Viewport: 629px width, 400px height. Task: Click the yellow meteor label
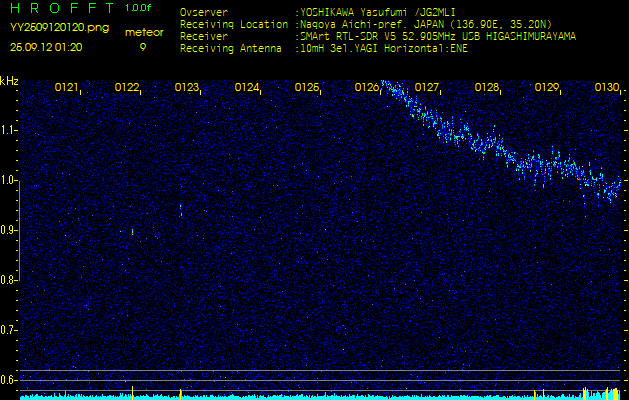pos(145,32)
